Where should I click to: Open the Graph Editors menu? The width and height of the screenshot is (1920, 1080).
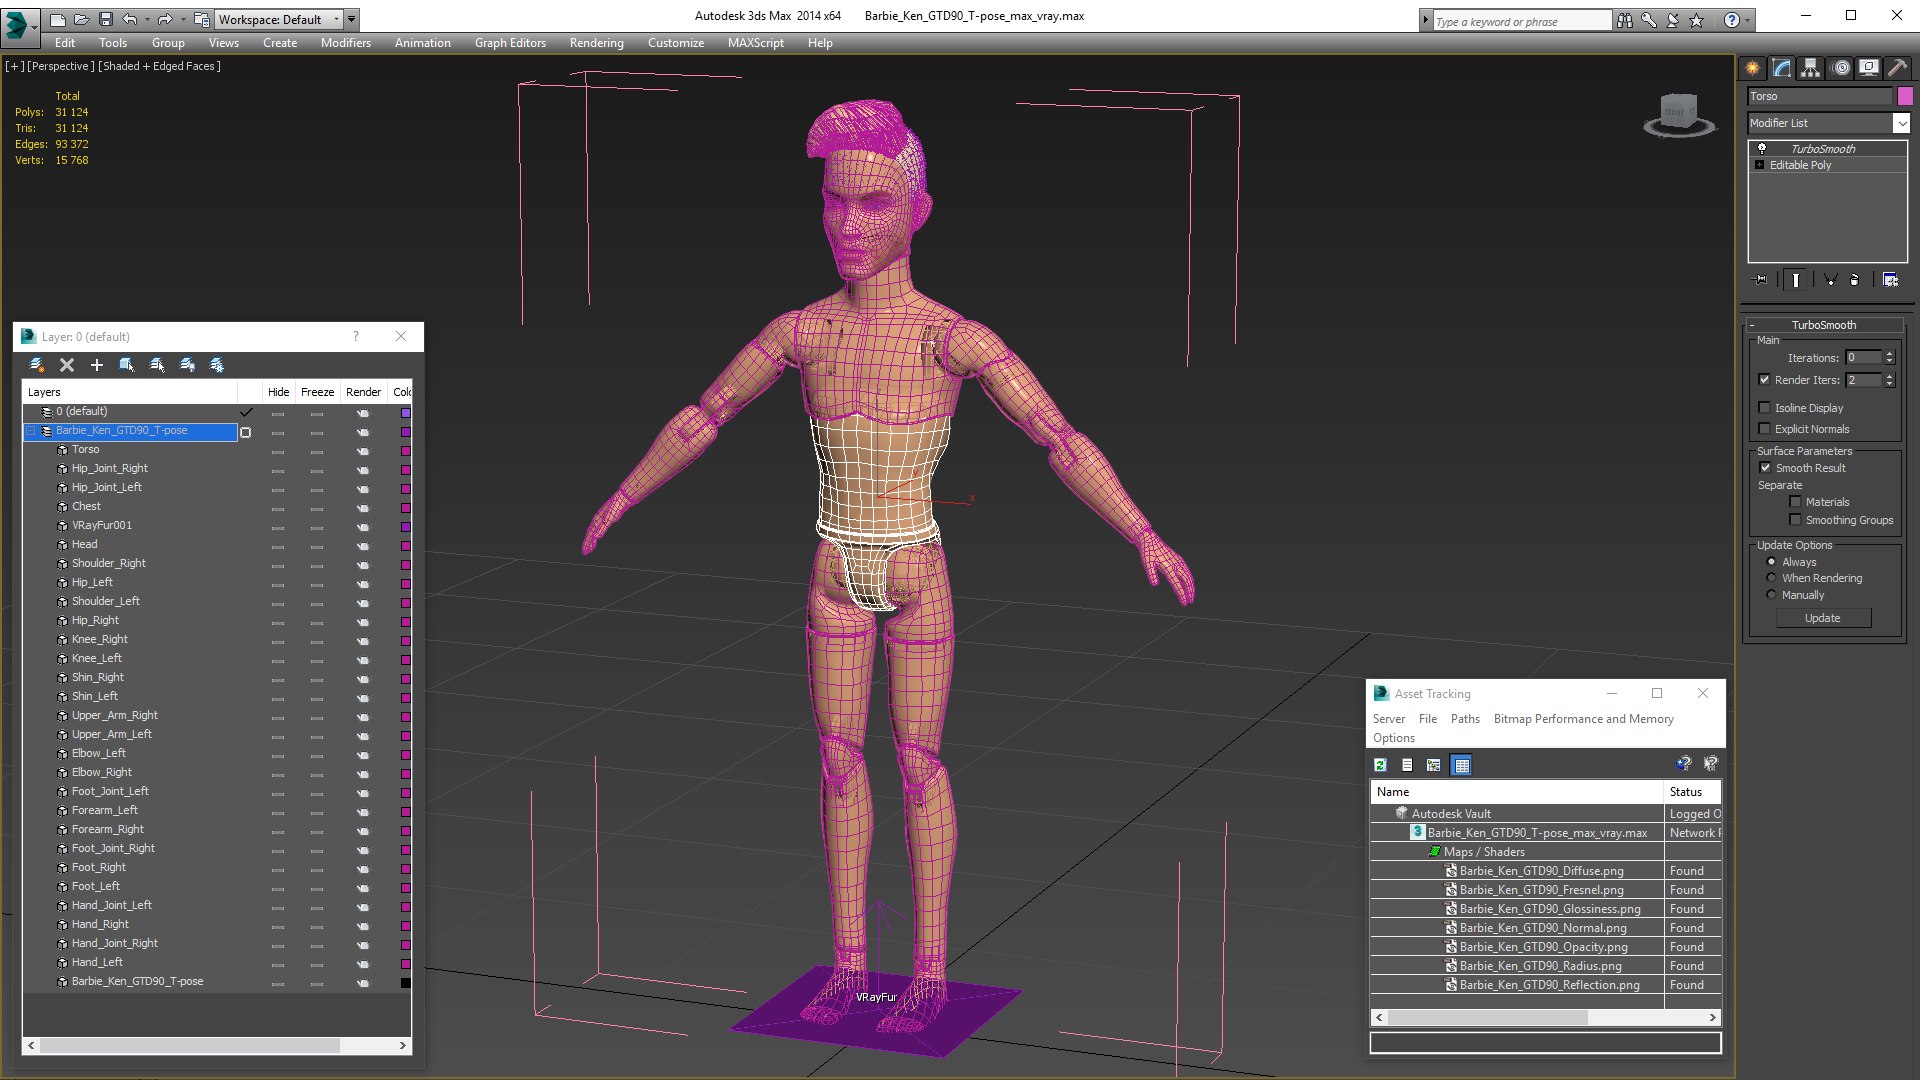click(510, 43)
